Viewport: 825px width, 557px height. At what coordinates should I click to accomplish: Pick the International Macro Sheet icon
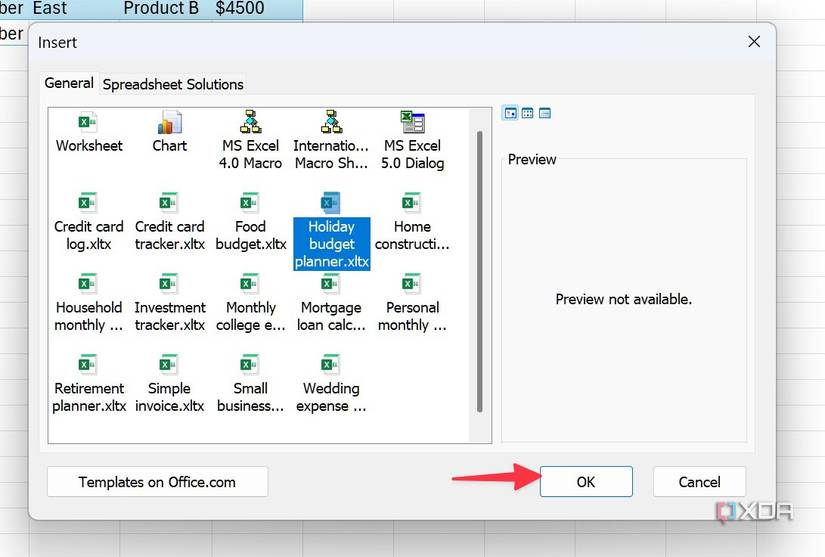(x=331, y=121)
